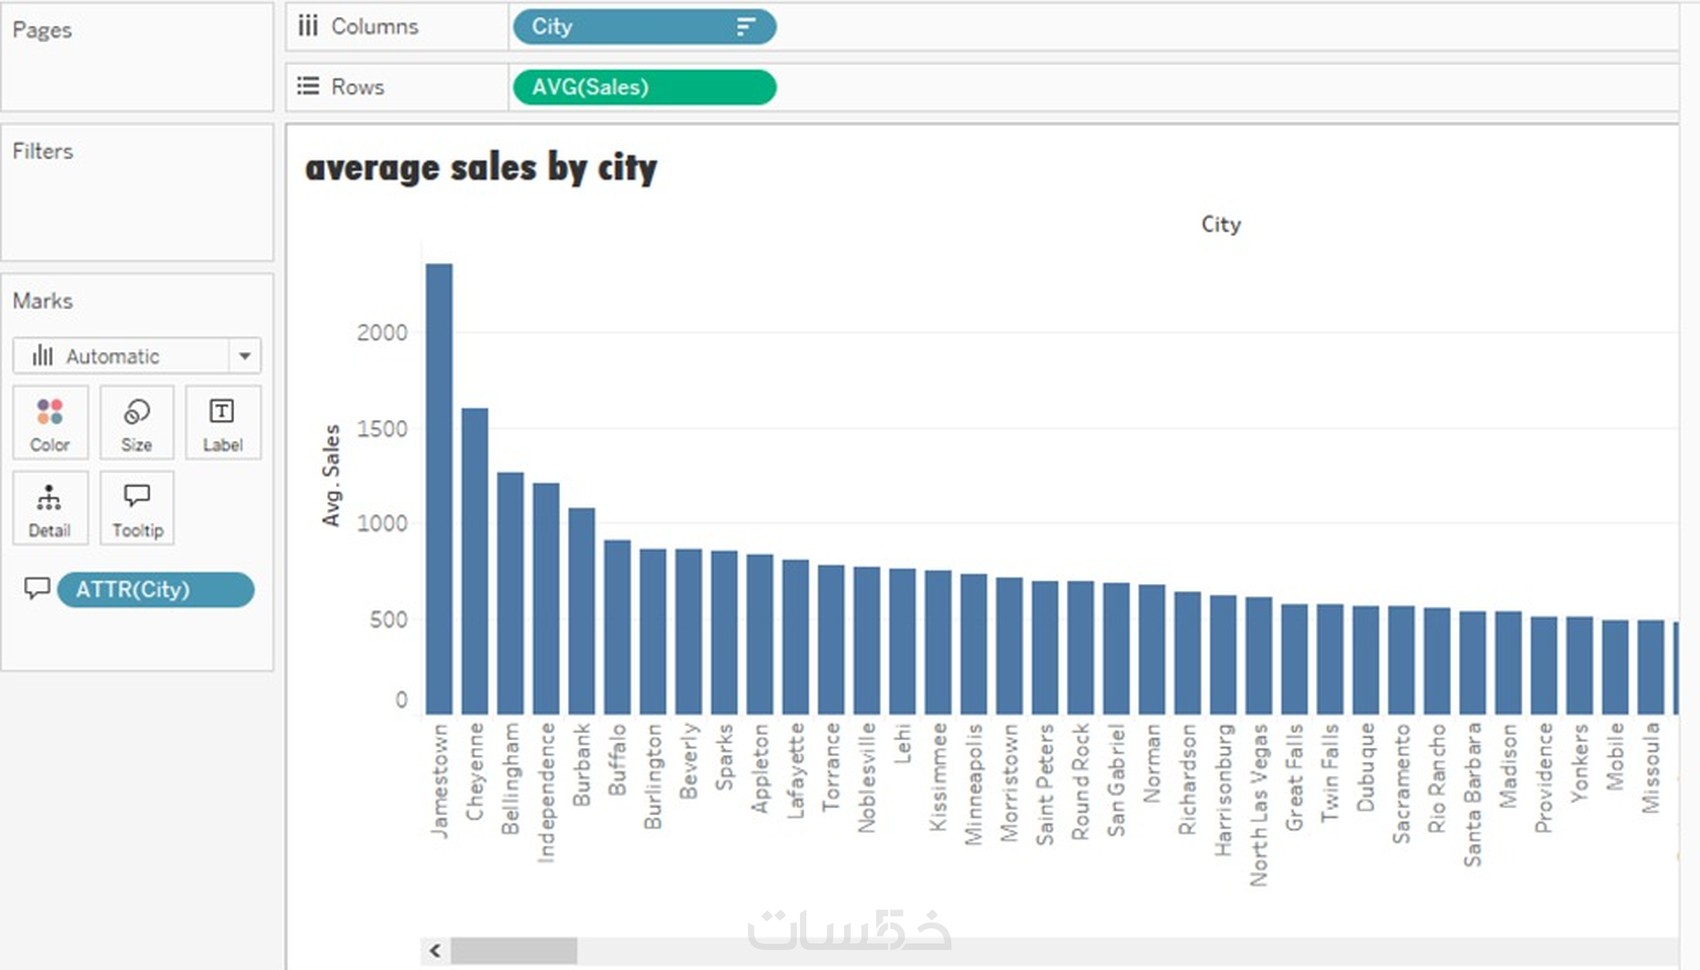
Task: Open the Size marks card
Action: (137, 423)
